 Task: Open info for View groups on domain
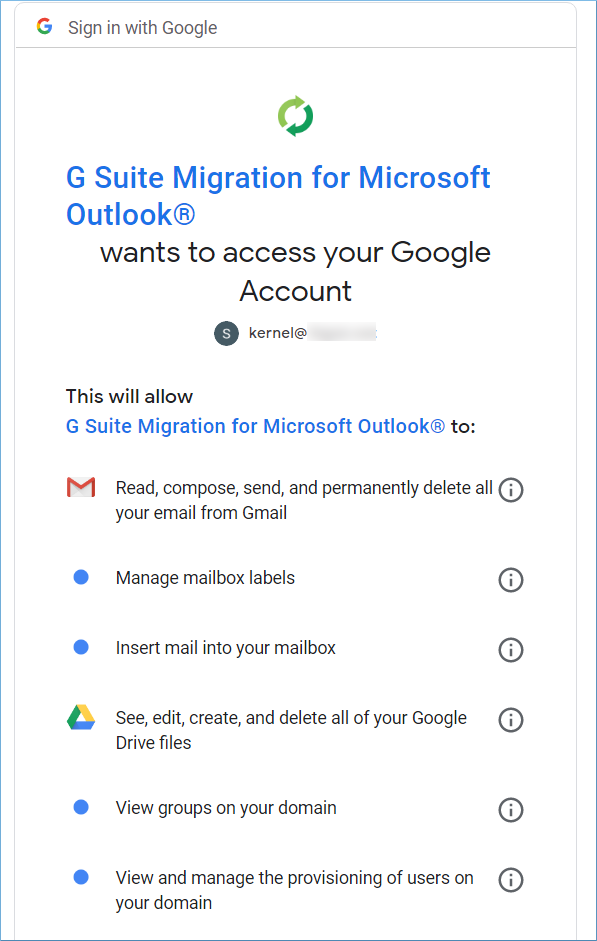pos(511,810)
